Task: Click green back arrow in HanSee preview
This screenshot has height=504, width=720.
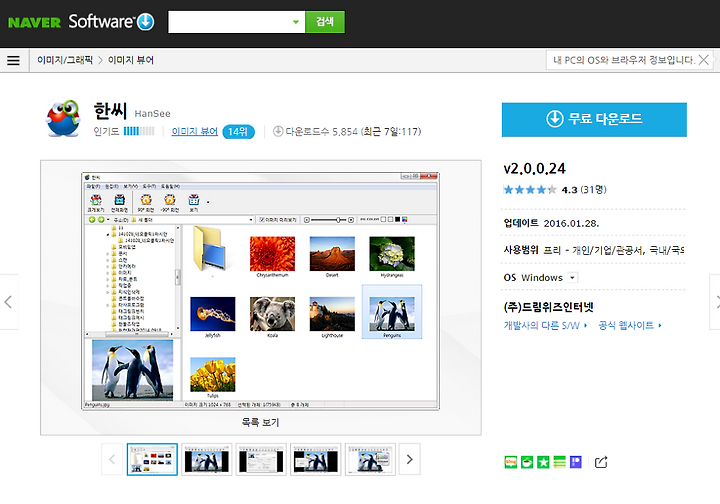Action: point(92,220)
